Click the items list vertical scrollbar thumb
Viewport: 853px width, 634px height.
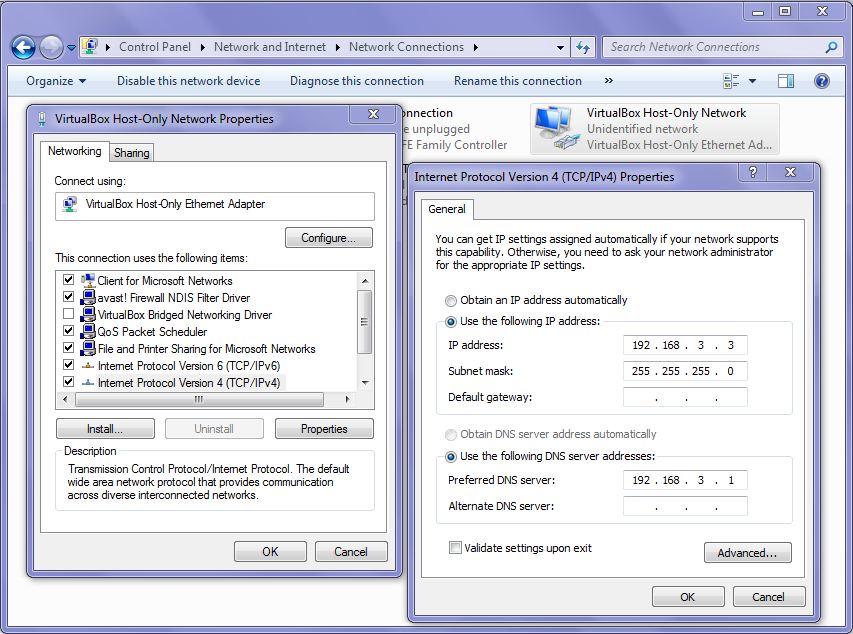(364, 322)
